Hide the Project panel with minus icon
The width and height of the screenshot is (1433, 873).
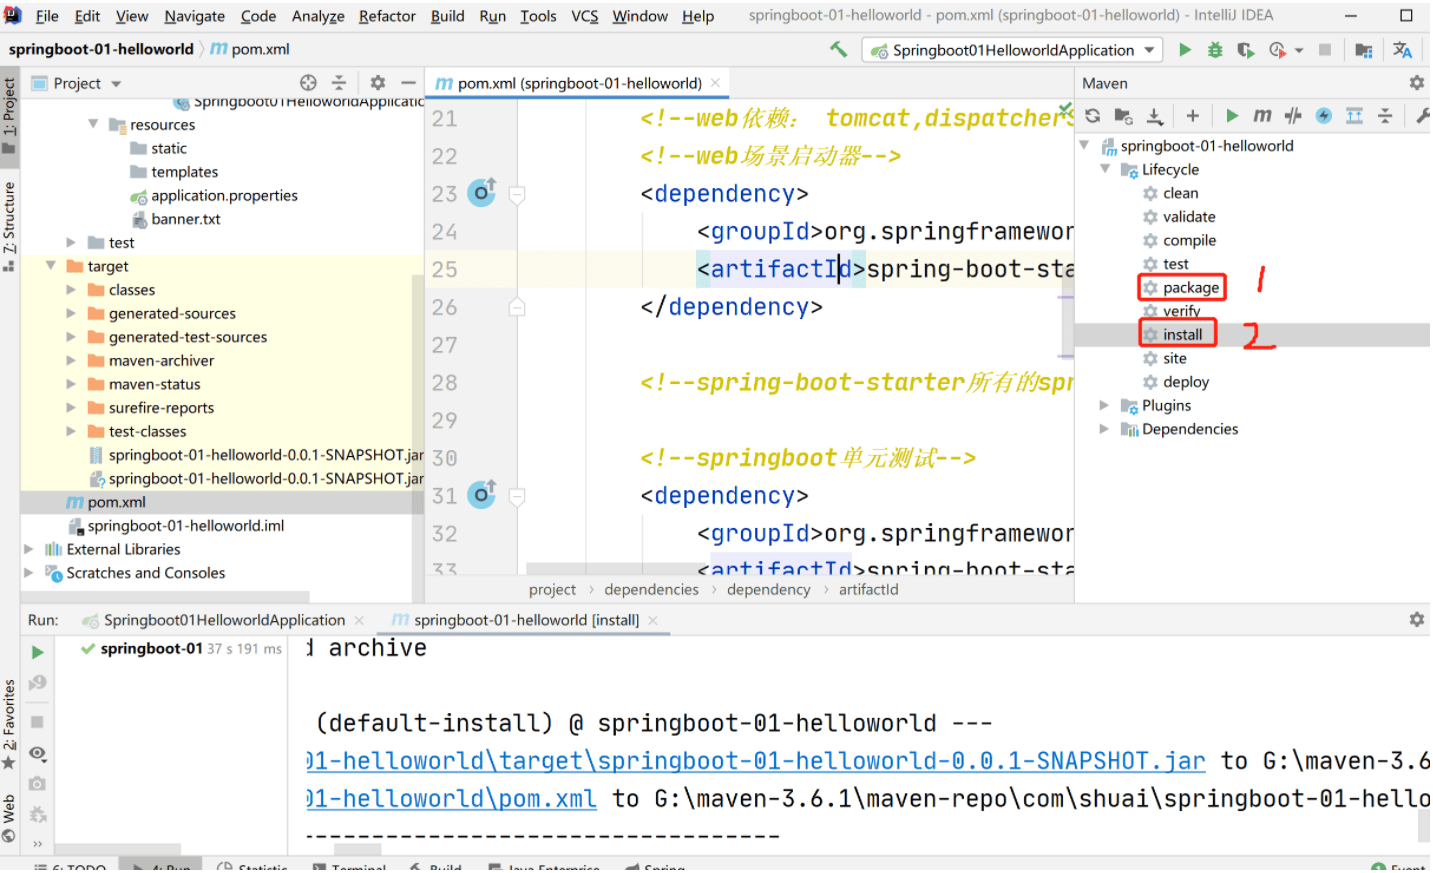pos(408,83)
